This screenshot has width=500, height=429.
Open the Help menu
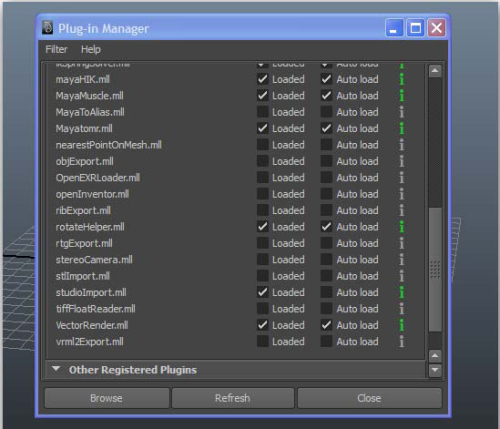91,49
